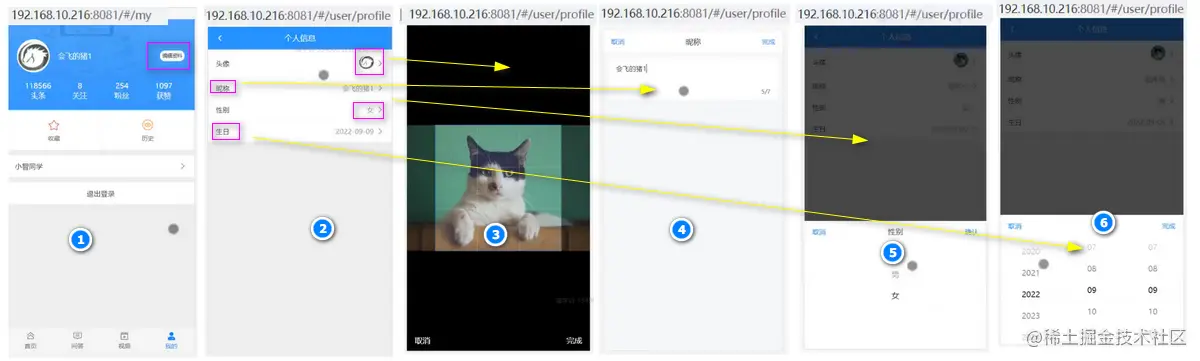
Task: View the 118566 头条 count
Action: pyautogui.click(x=38, y=91)
